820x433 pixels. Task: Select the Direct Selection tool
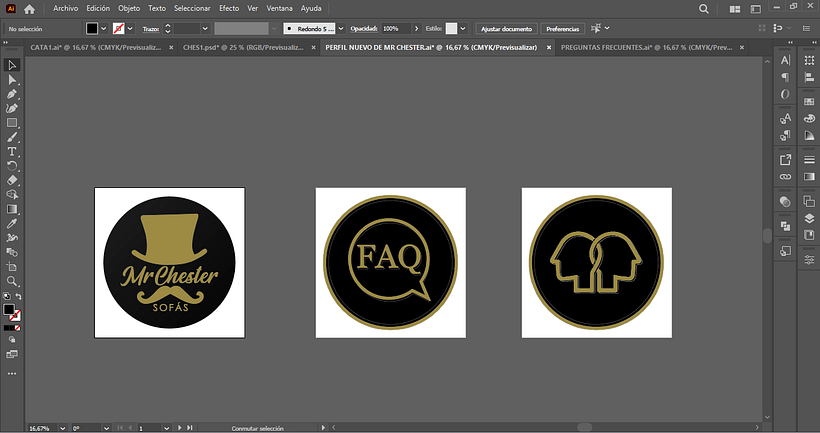click(x=12, y=80)
